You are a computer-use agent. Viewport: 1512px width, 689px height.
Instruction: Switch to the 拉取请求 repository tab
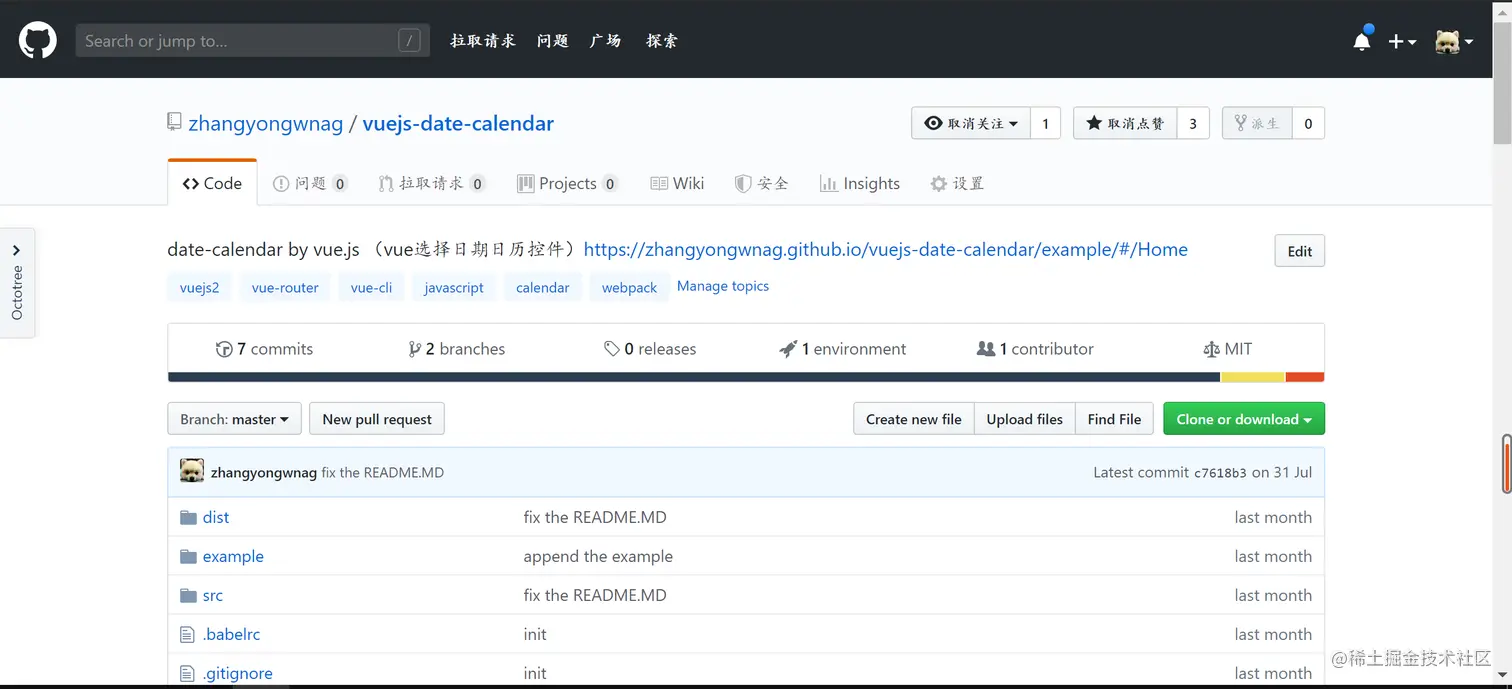point(432,183)
